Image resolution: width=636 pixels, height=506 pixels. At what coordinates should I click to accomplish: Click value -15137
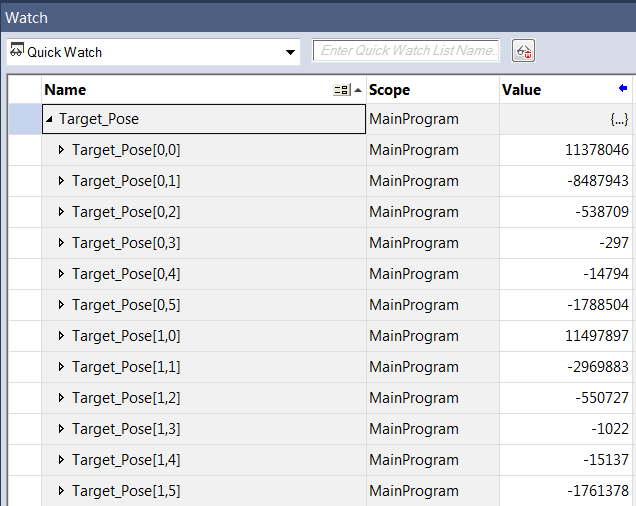606,460
